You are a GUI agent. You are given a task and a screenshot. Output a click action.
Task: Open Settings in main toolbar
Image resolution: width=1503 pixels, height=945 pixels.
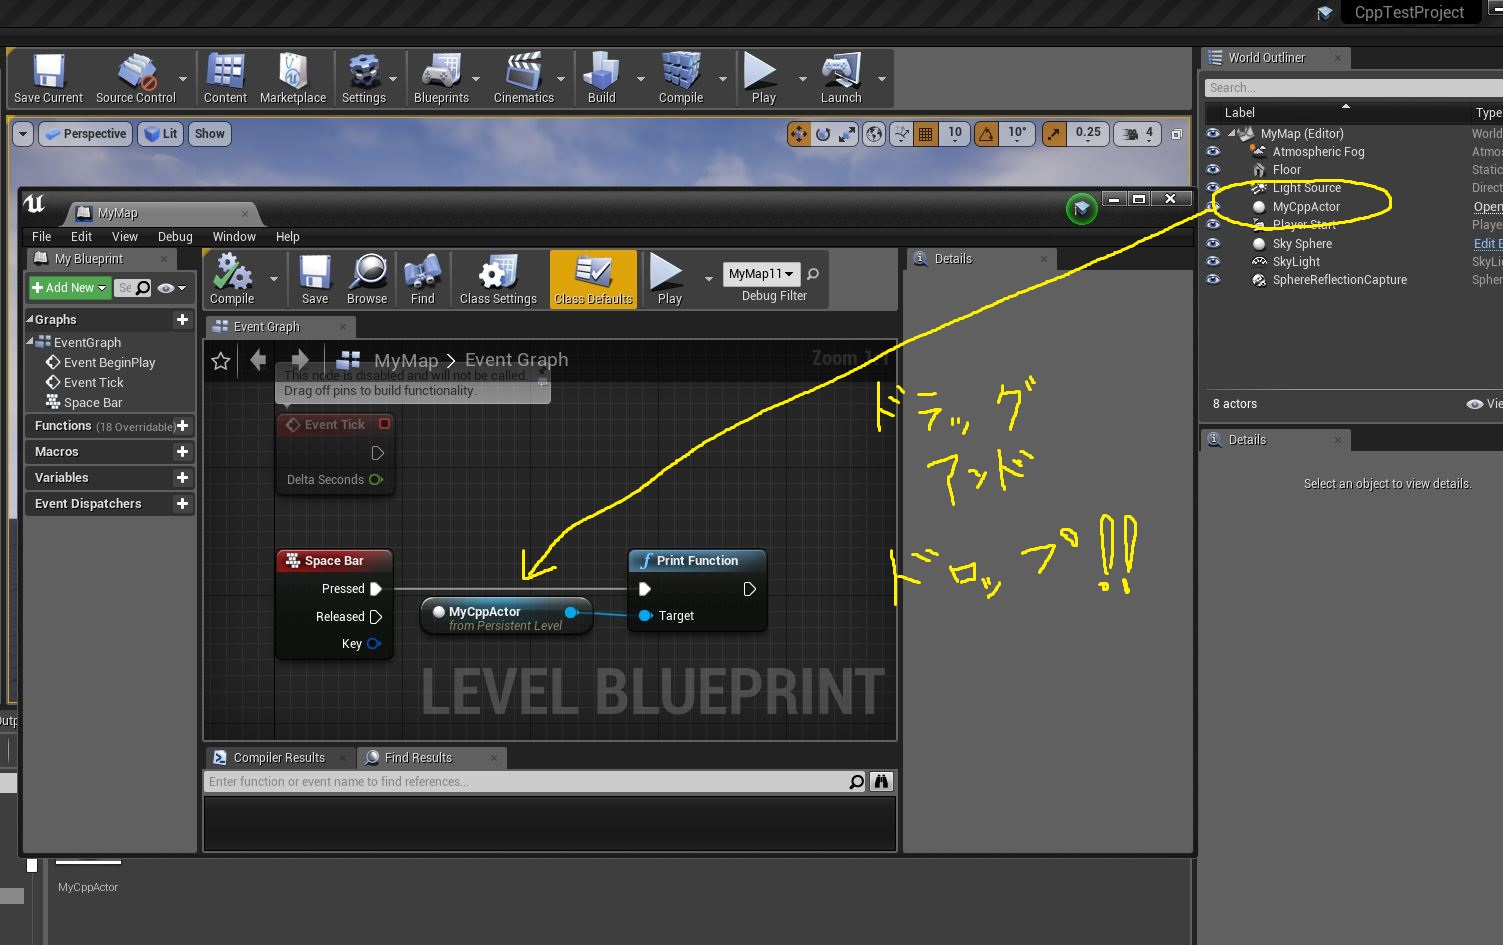tap(364, 79)
